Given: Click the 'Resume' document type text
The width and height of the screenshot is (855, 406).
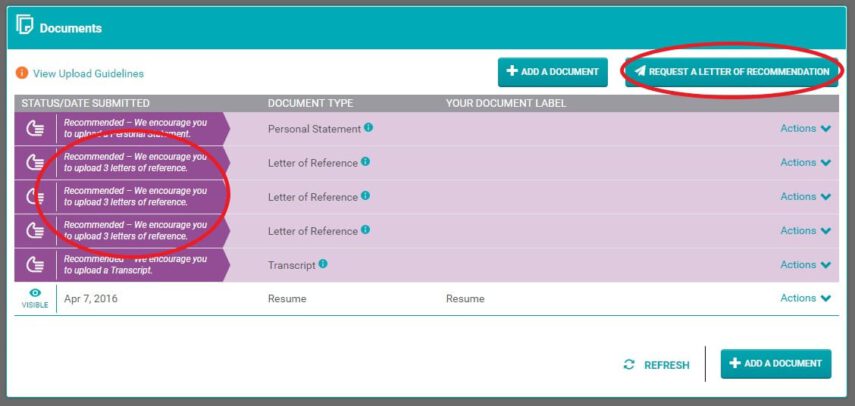Looking at the screenshot, I should click(287, 299).
